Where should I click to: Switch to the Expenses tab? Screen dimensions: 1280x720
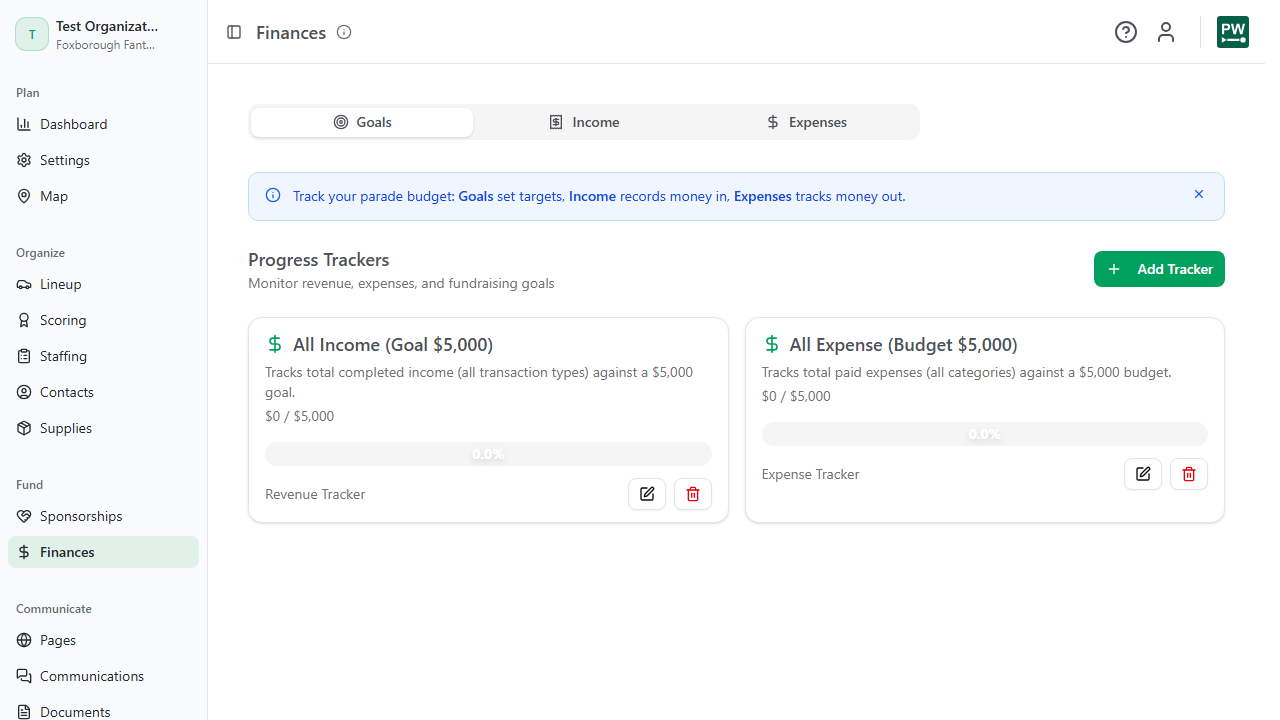(x=806, y=122)
